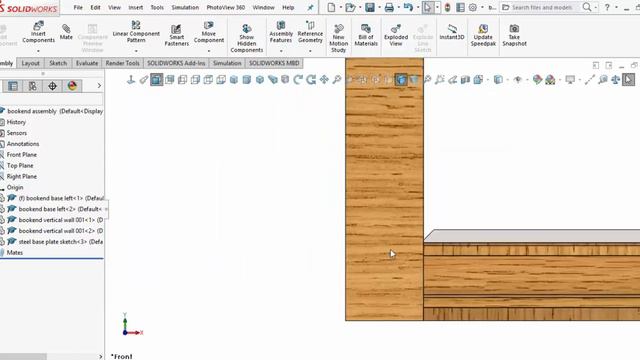The height and width of the screenshot is (360, 640).
Task: Click the Apply Scene icon
Action: tap(550, 80)
